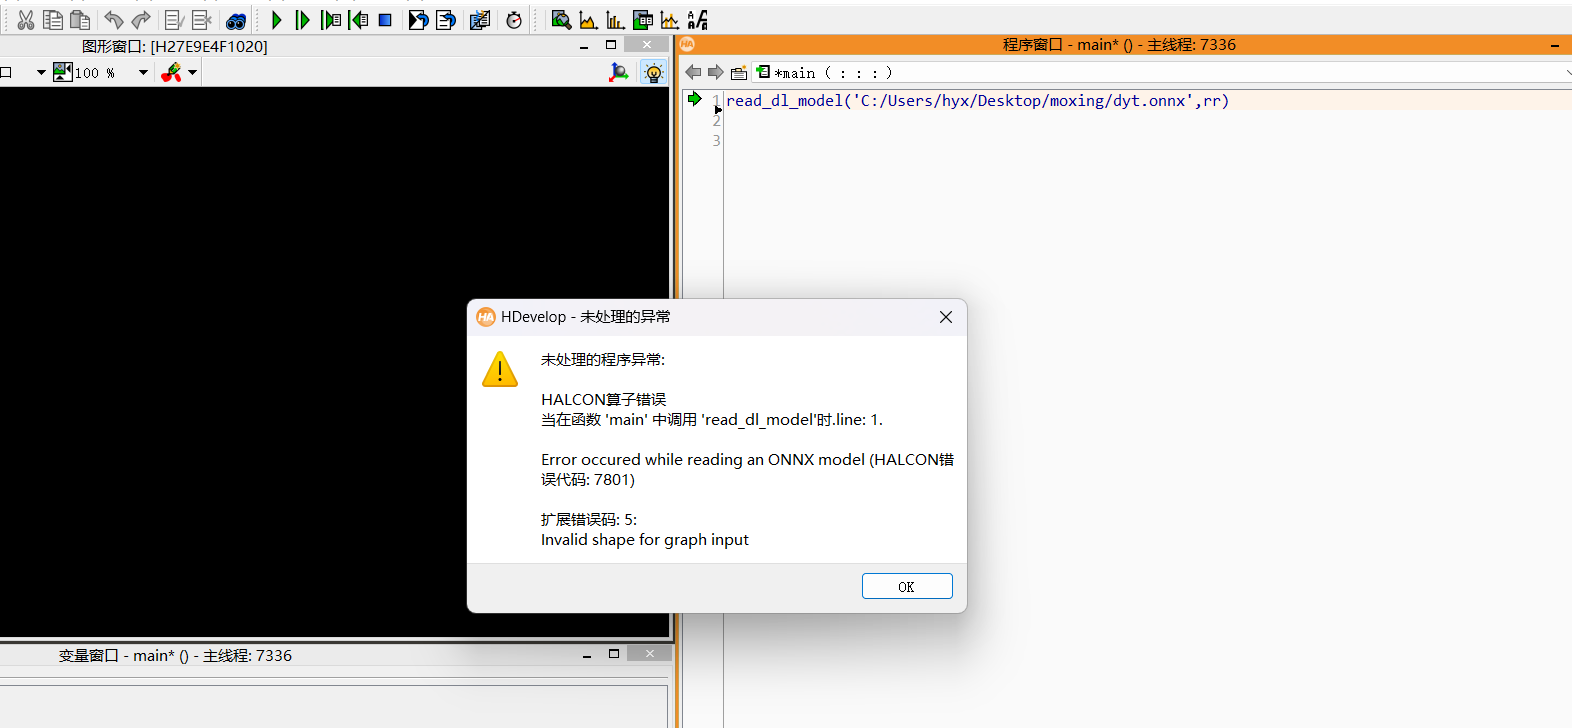The height and width of the screenshot is (728, 1572).
Task: Click the Paste clipboard icon
Action: [x=80, y=20]
